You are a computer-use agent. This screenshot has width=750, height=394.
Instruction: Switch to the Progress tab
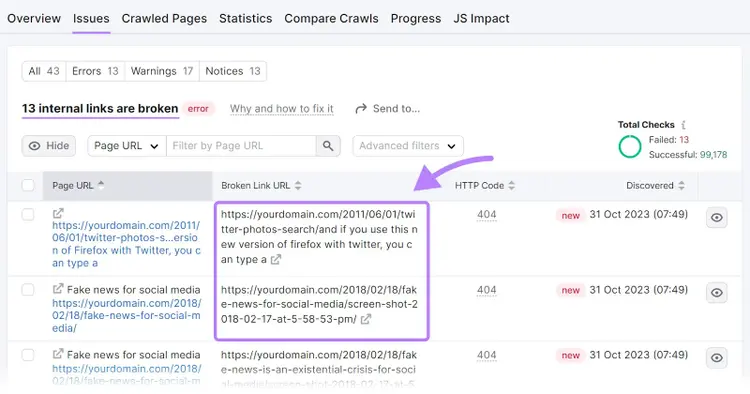(416, 19)
